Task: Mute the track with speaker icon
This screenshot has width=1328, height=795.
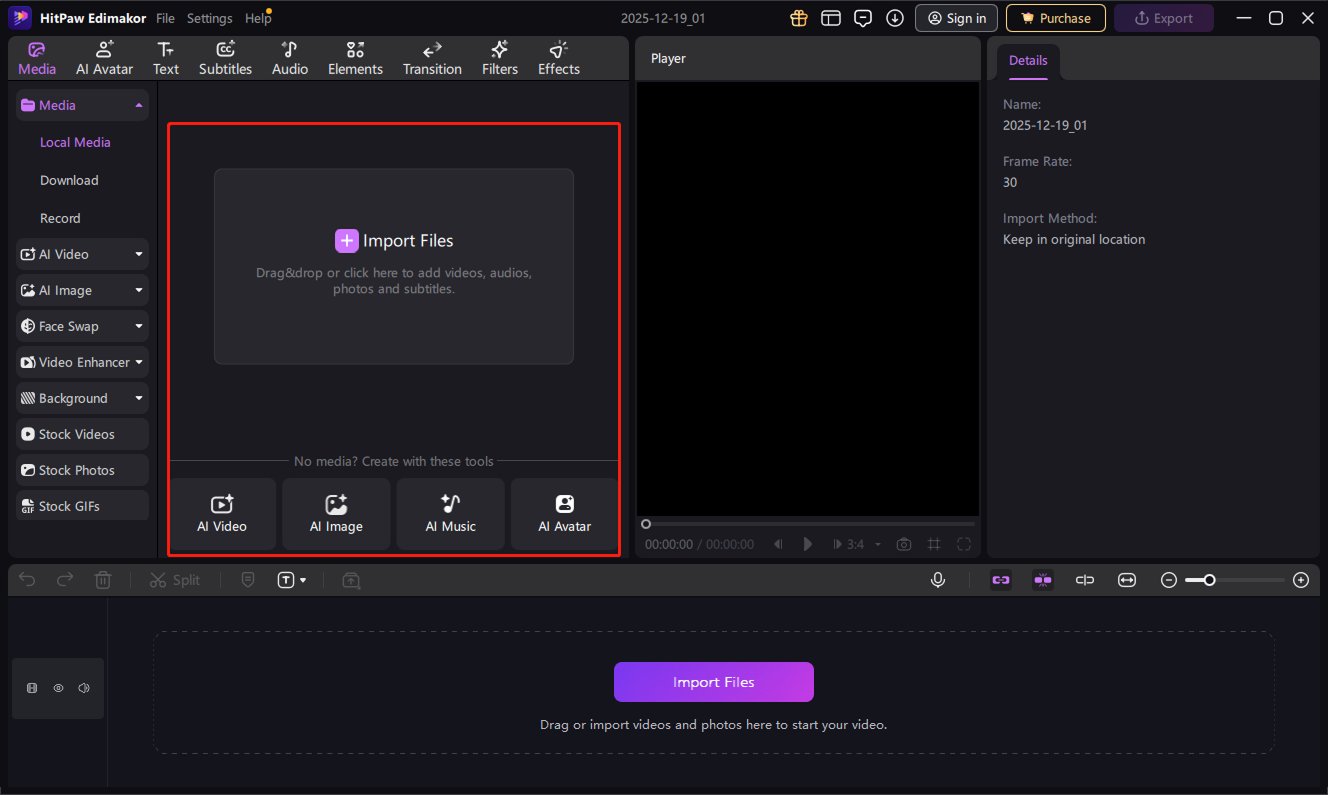Action: pyautogui.click(x=84, y=688)
